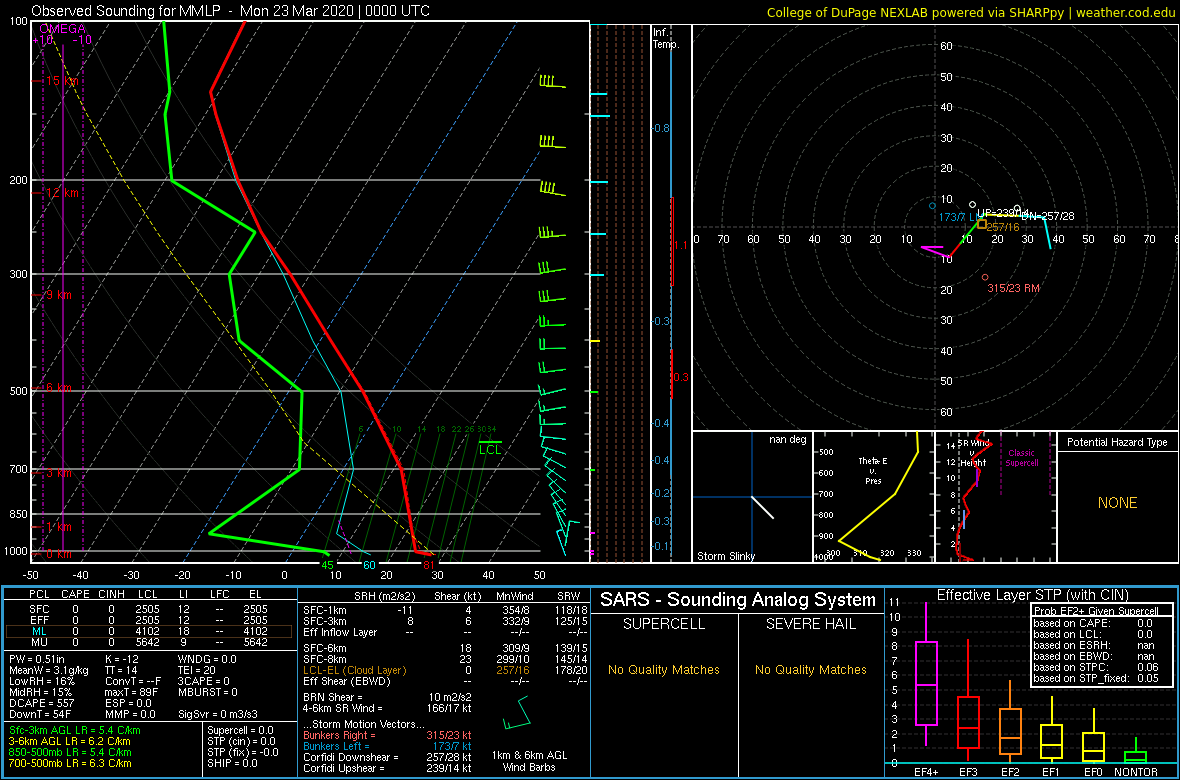Click the magenta EF4+ box plot
This screenshot has width=1180, height=780.
(925, 675)
